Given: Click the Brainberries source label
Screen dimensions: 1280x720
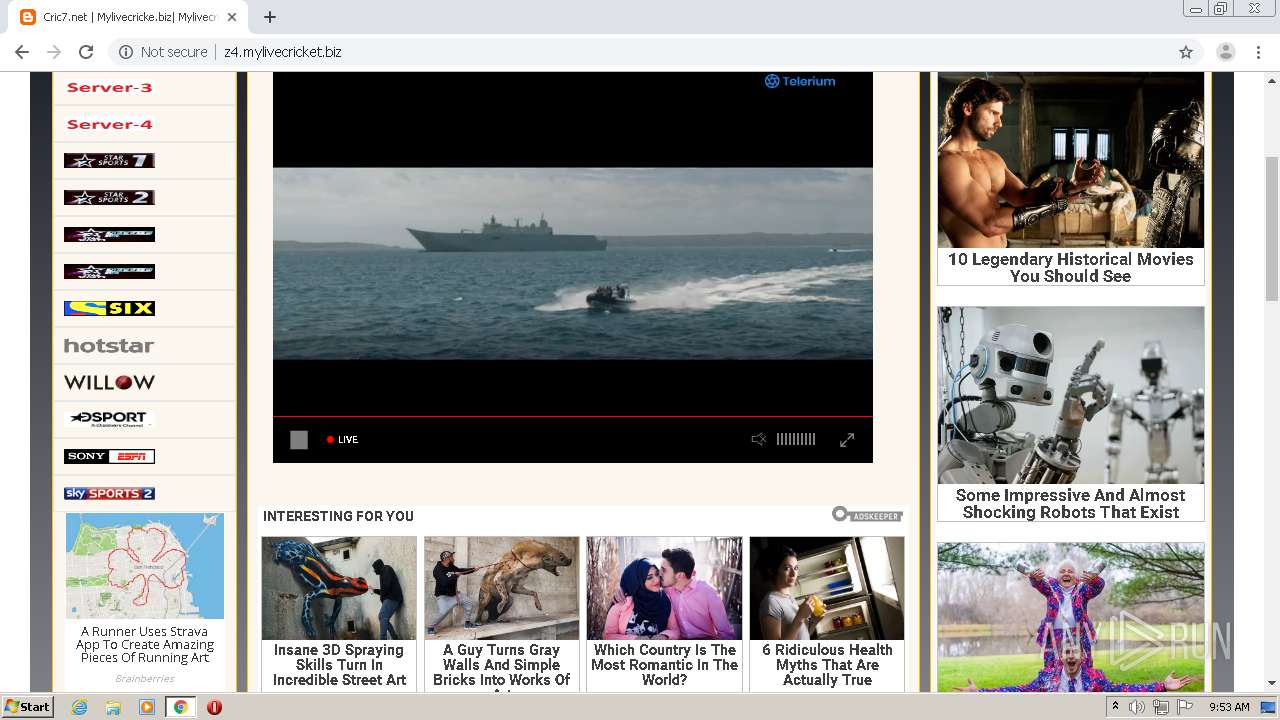Looking at the screenshot, I should (x=145, y=679).
